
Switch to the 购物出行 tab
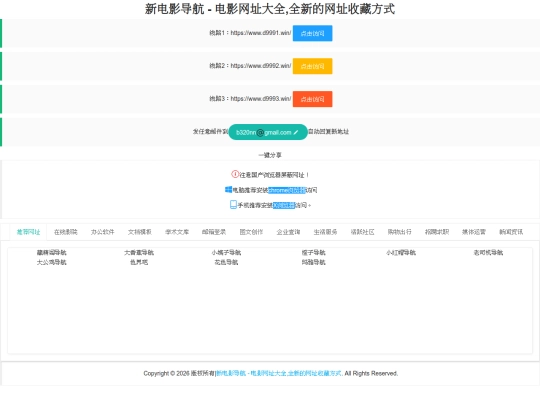coord(399,232)
